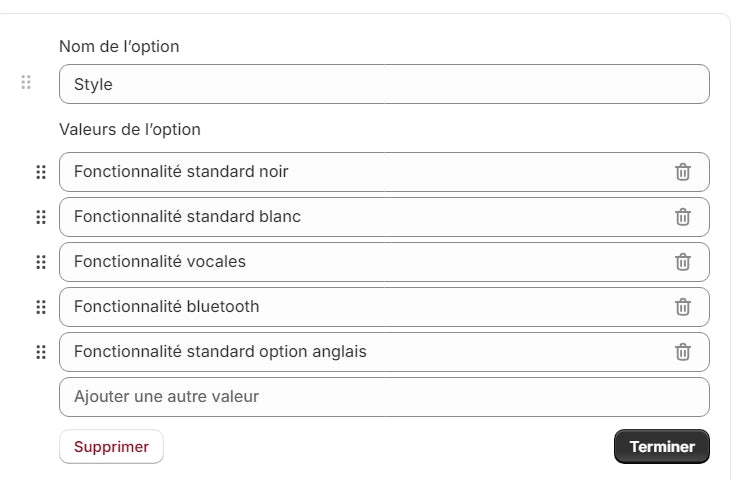
Task: Click drag handle for "Fonctionnalité bluetooth"
Action: [41, 307]
